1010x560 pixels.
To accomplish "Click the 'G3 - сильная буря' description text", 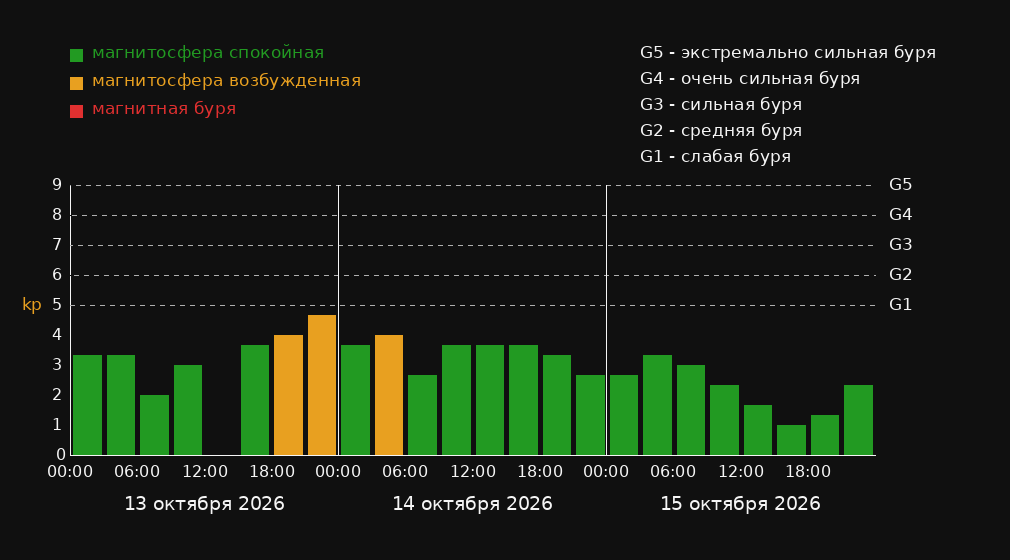I will point(721,104).
